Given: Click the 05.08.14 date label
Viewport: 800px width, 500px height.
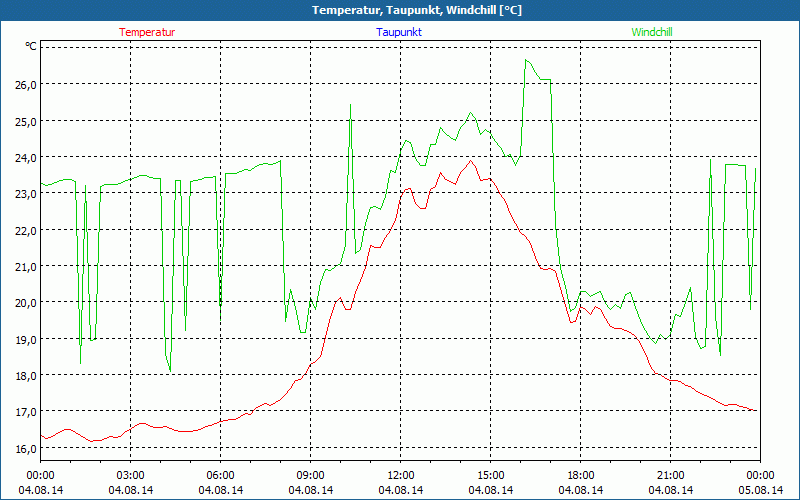Looking at the screenshot, I should click(761, 490).
